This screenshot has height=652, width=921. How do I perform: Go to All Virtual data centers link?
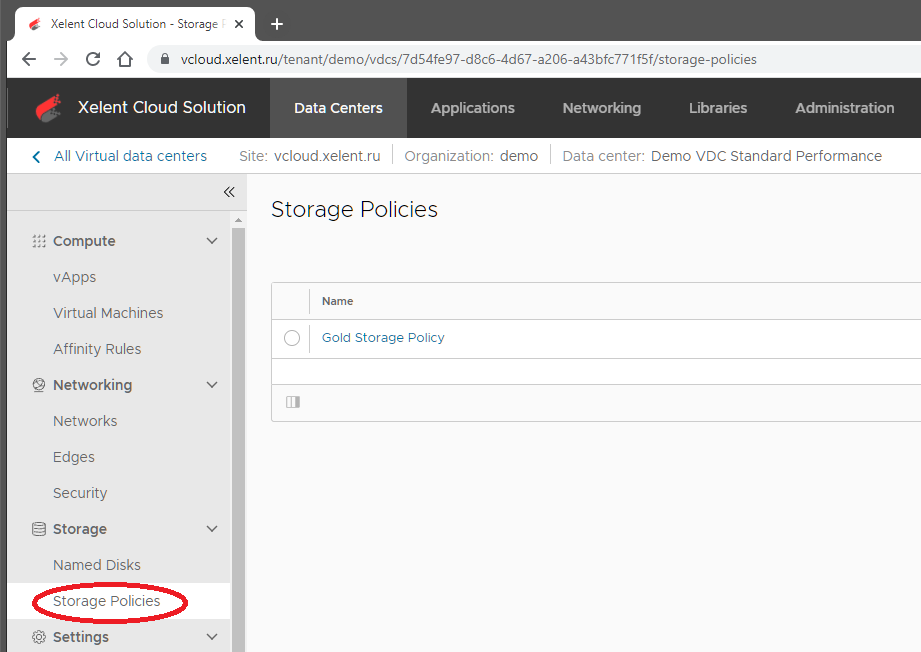[130, 156]
